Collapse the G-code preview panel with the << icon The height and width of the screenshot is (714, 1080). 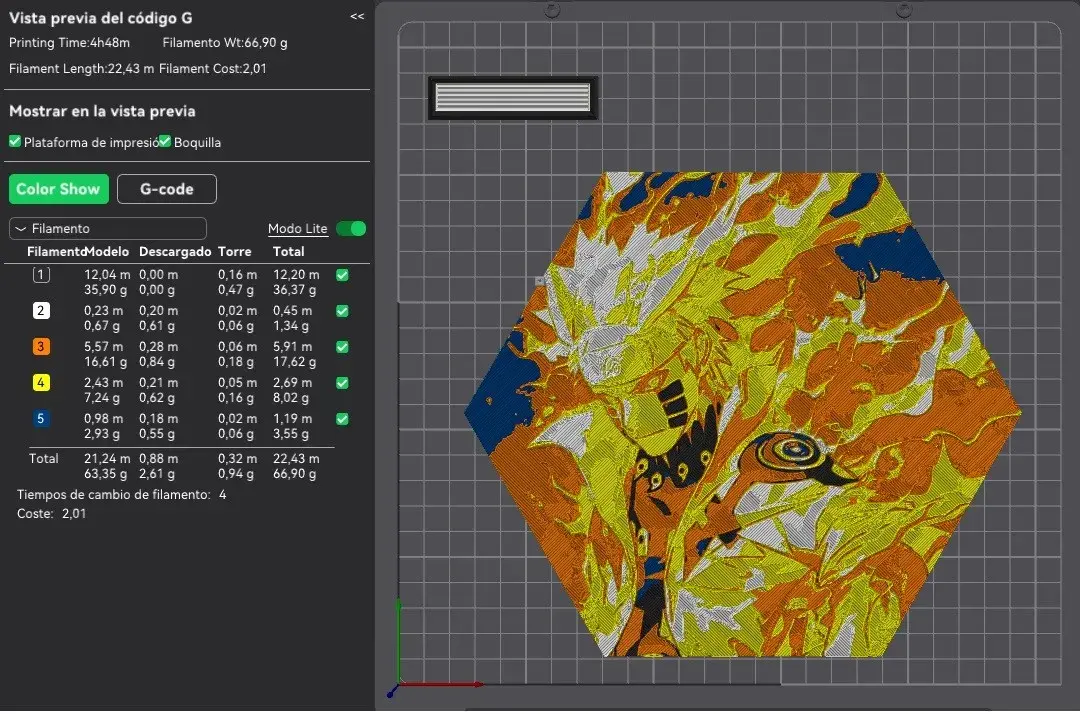pyautogui.click(x=357, y=16)
